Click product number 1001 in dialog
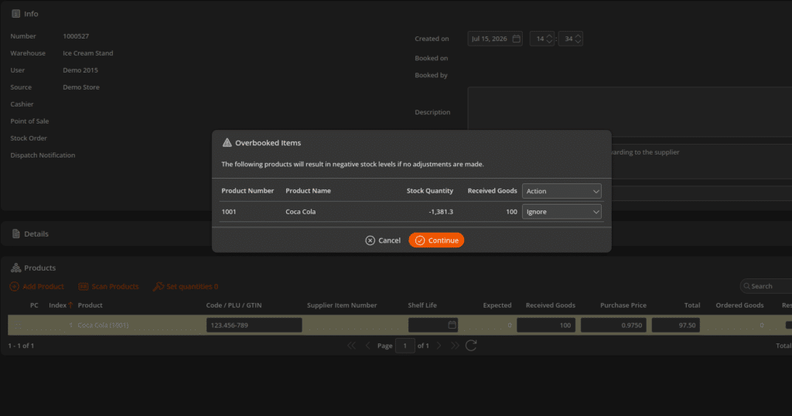 tap(229, 212)
